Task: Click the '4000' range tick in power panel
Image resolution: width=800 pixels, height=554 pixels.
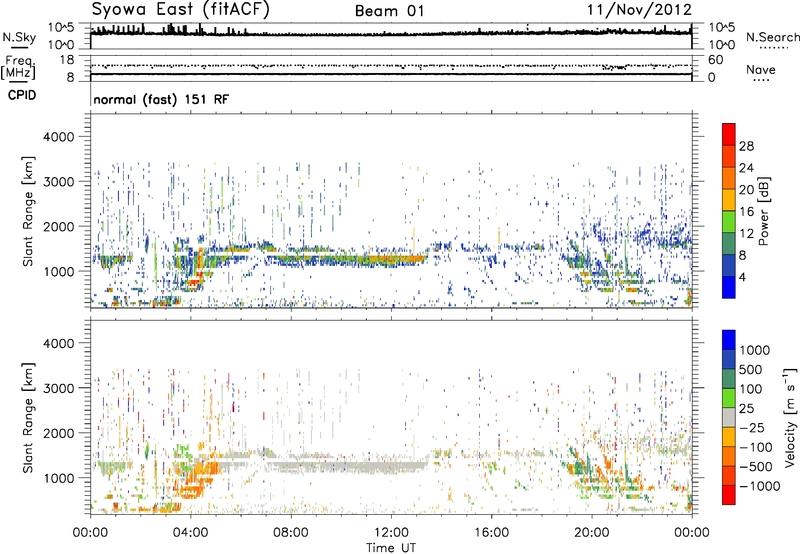Action: pyautogui.click(x=58, y=137)
